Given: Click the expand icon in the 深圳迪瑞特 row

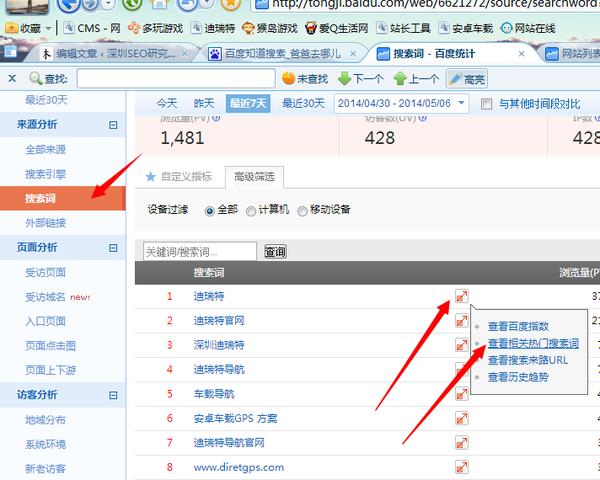Looking at the screenshot, I should [461, 345].
